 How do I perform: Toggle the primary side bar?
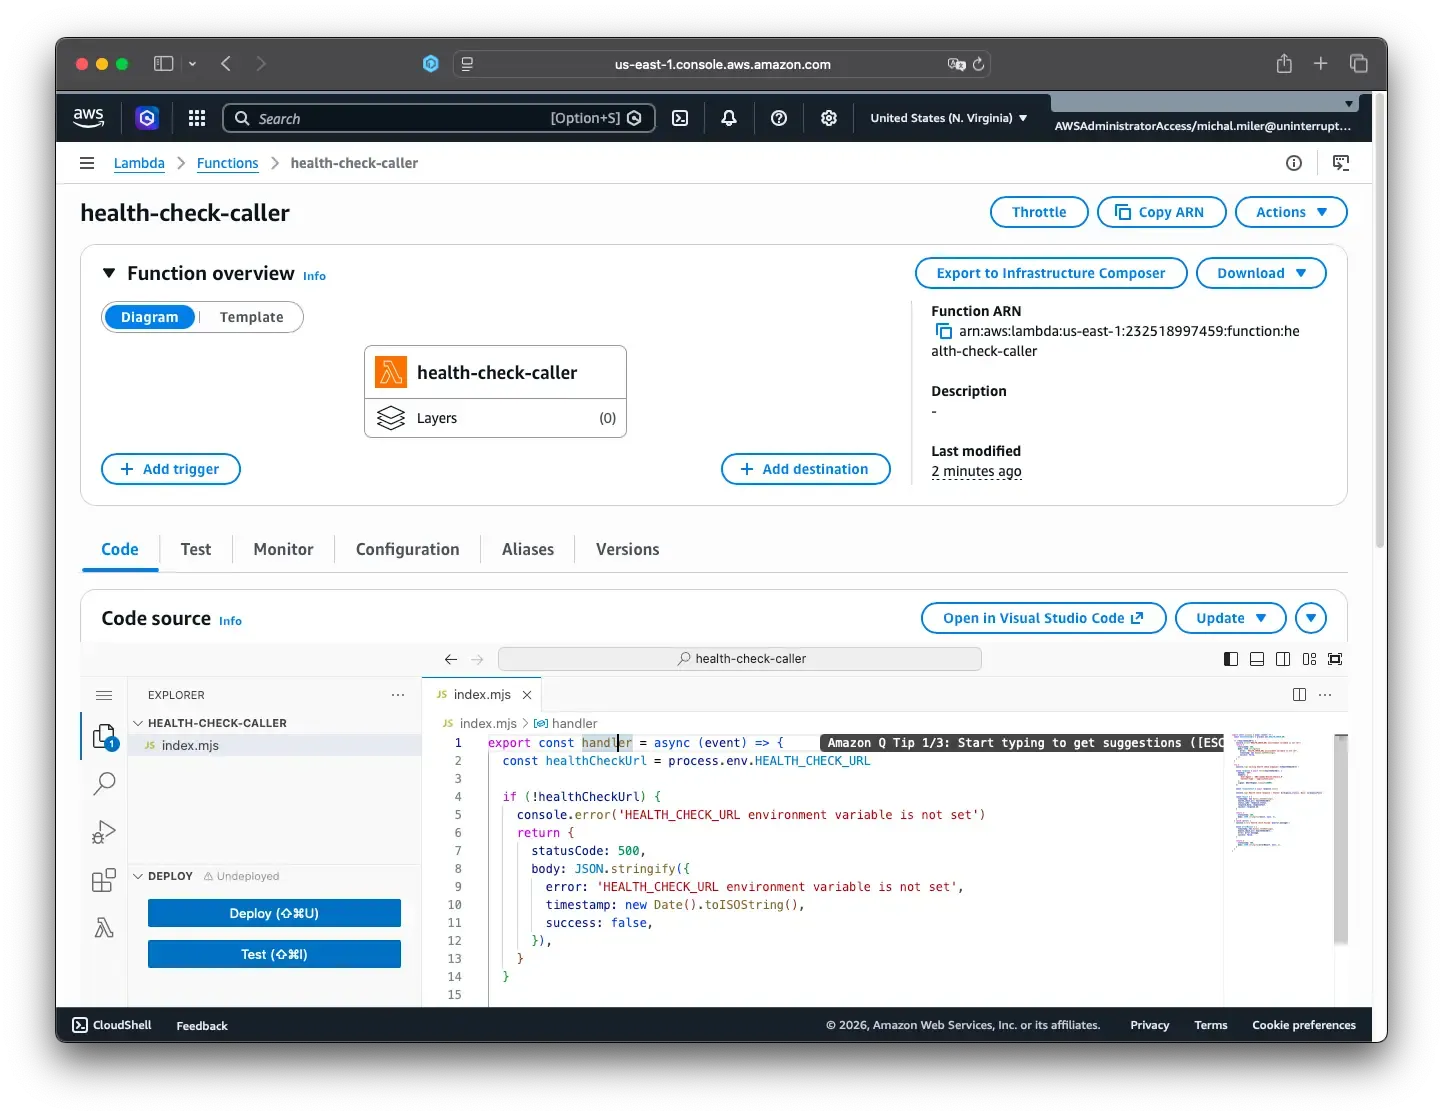coord(1231,659)
